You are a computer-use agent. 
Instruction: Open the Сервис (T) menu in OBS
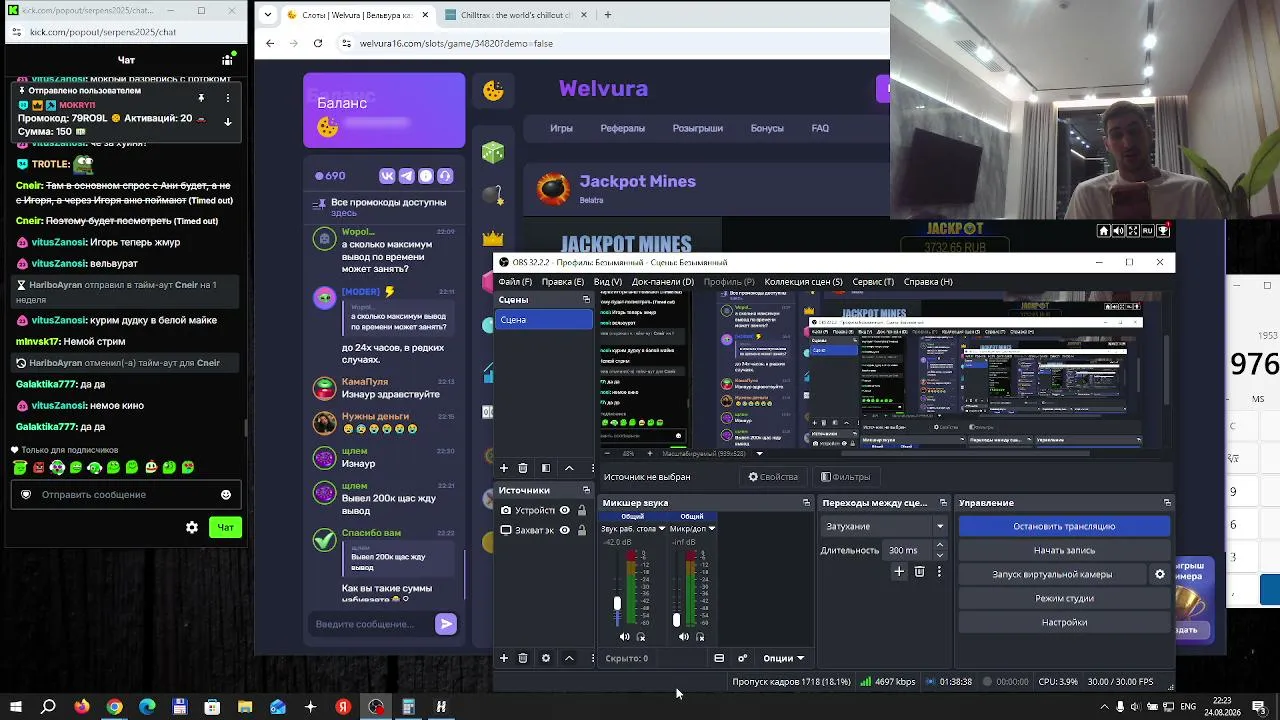873,282
